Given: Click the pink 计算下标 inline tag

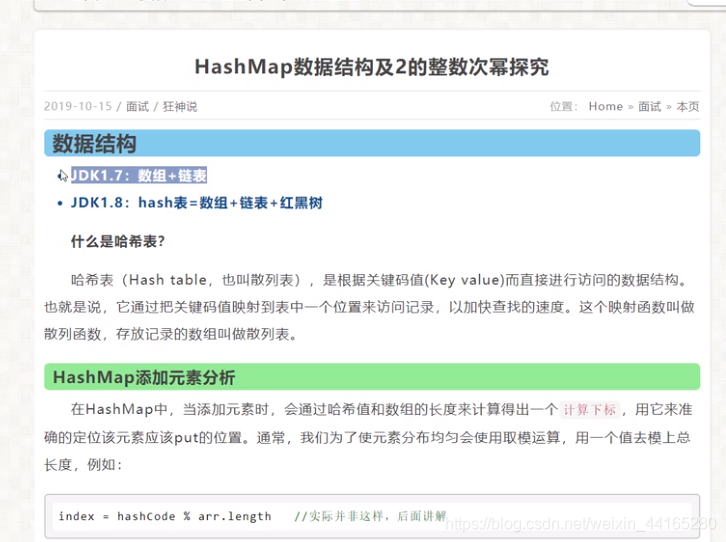Looking at the screenshot, I should click(589, 410).
